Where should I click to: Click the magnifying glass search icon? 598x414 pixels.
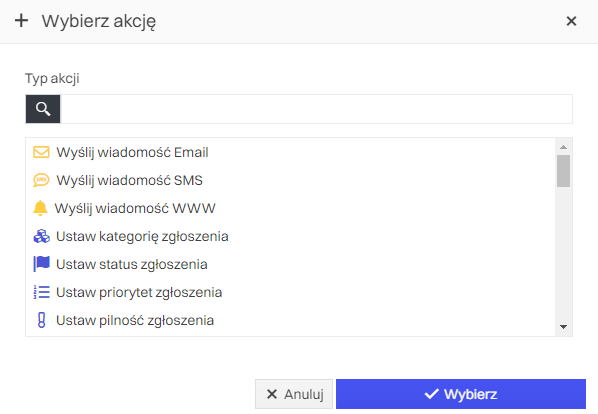[43, 109]
